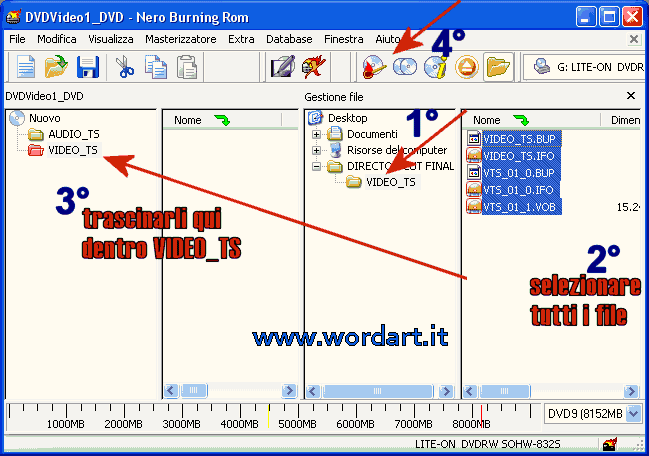Click the New compilation toolbar icon
The height and width of the screenshot is (456, 649).
pos(26,67)
